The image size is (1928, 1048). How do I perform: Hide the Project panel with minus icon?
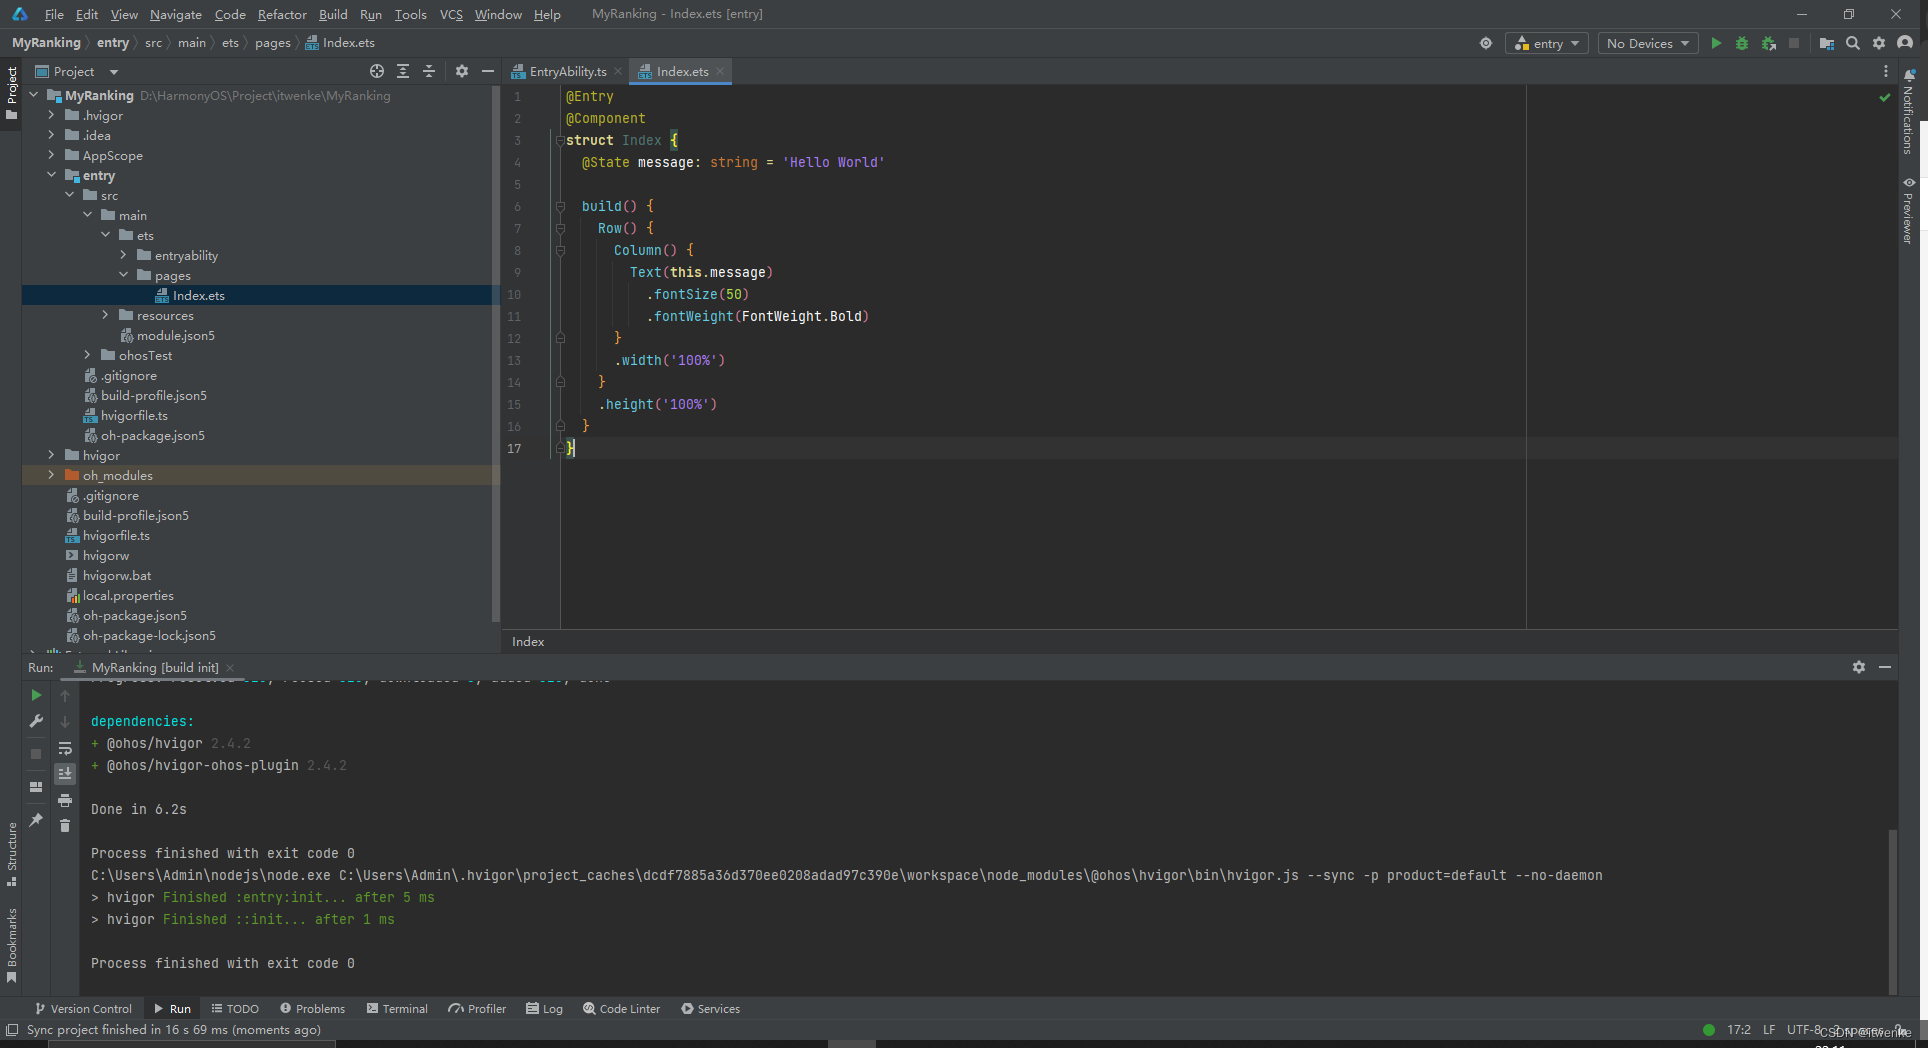tap(488, 71)
